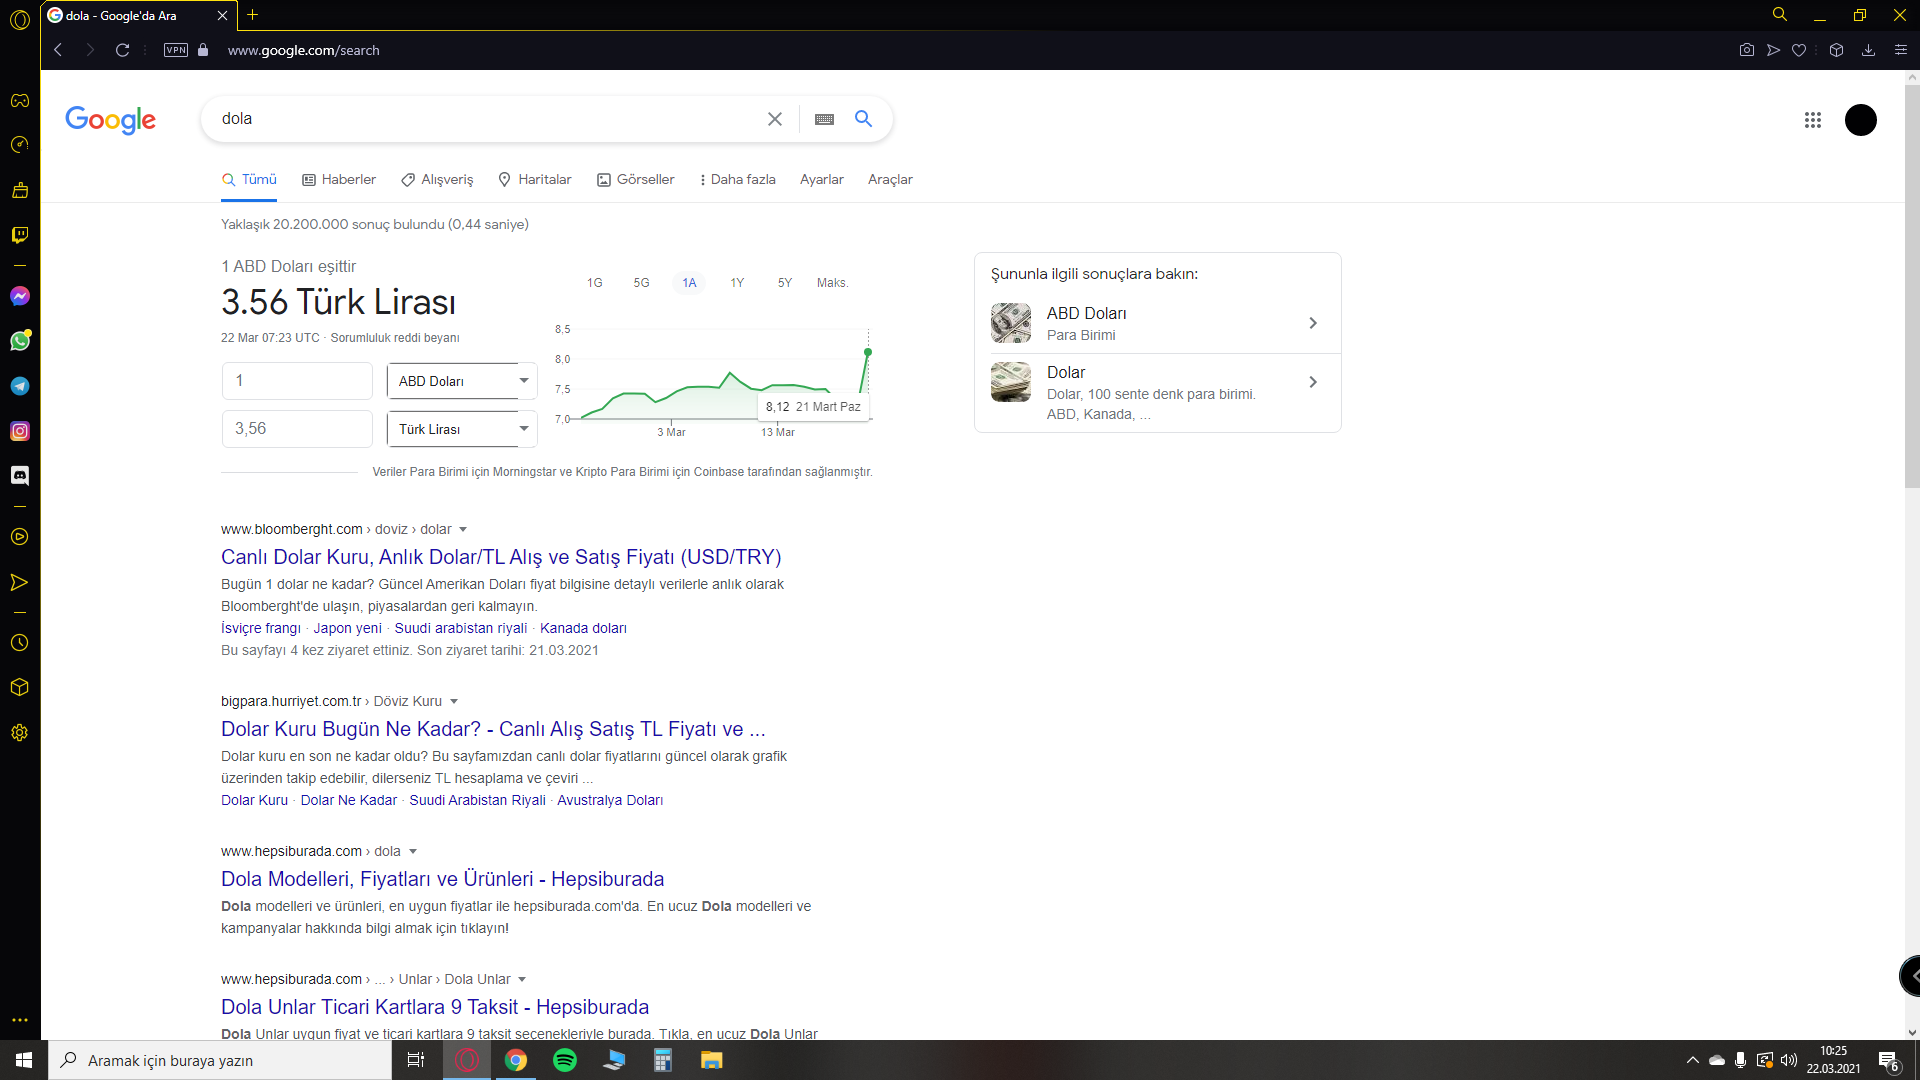Open History clock icon in sidebar
Screen dimensions: 1920x1080
(x=20, y=643)
